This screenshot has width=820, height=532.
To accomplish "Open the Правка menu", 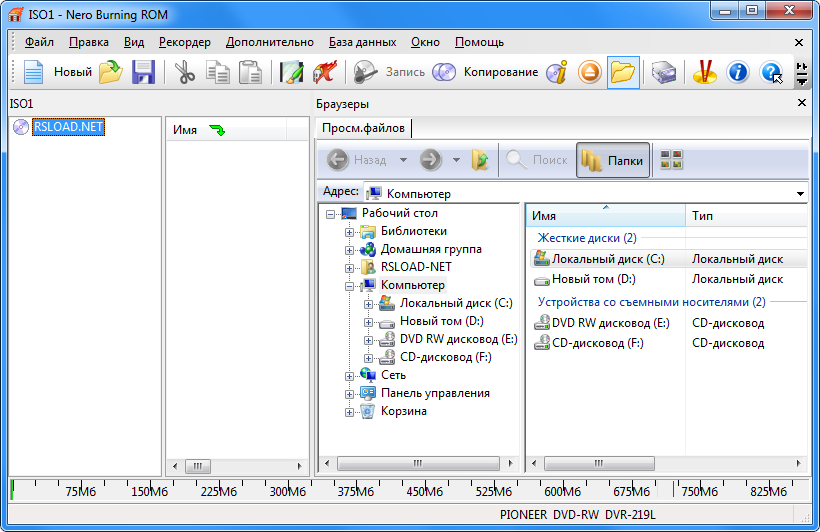I will [89, 42].
